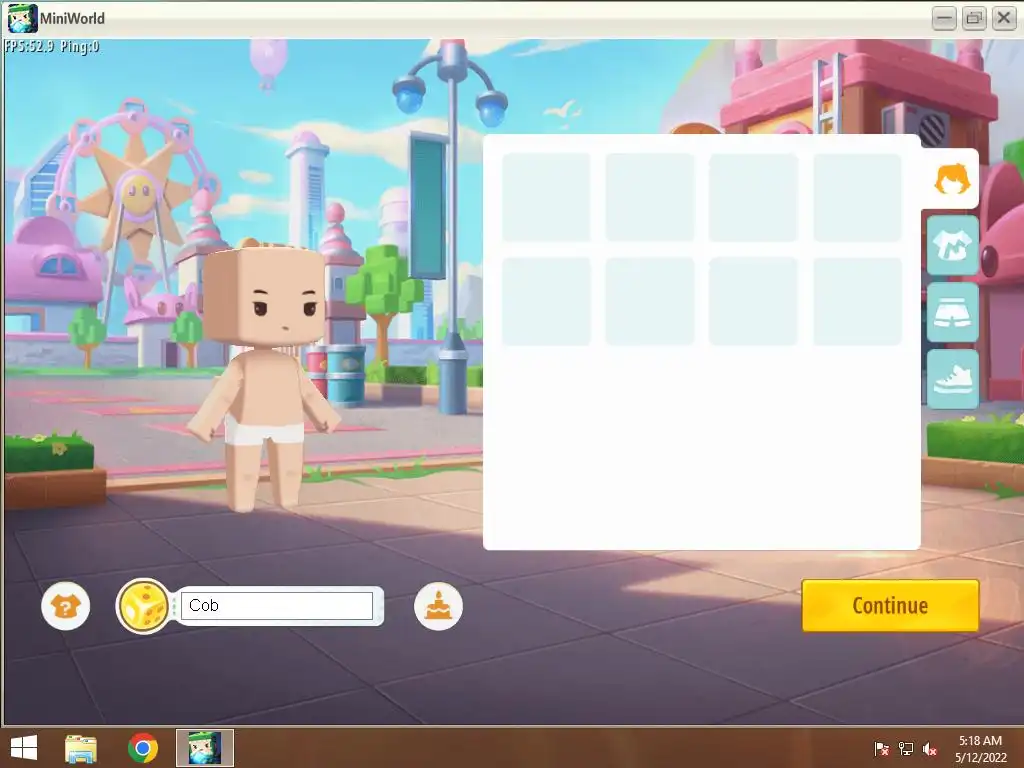Viewport: 1024px width, 768px height.
Task: Click the MiniWorld app icon in title bar
Action: (x=22, y=18)
